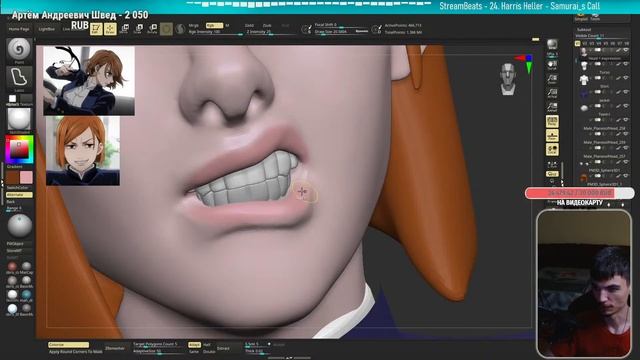Screen dimensions: 640x360
Task: Open the LightBox browser
Action: (x=47, y=29)
